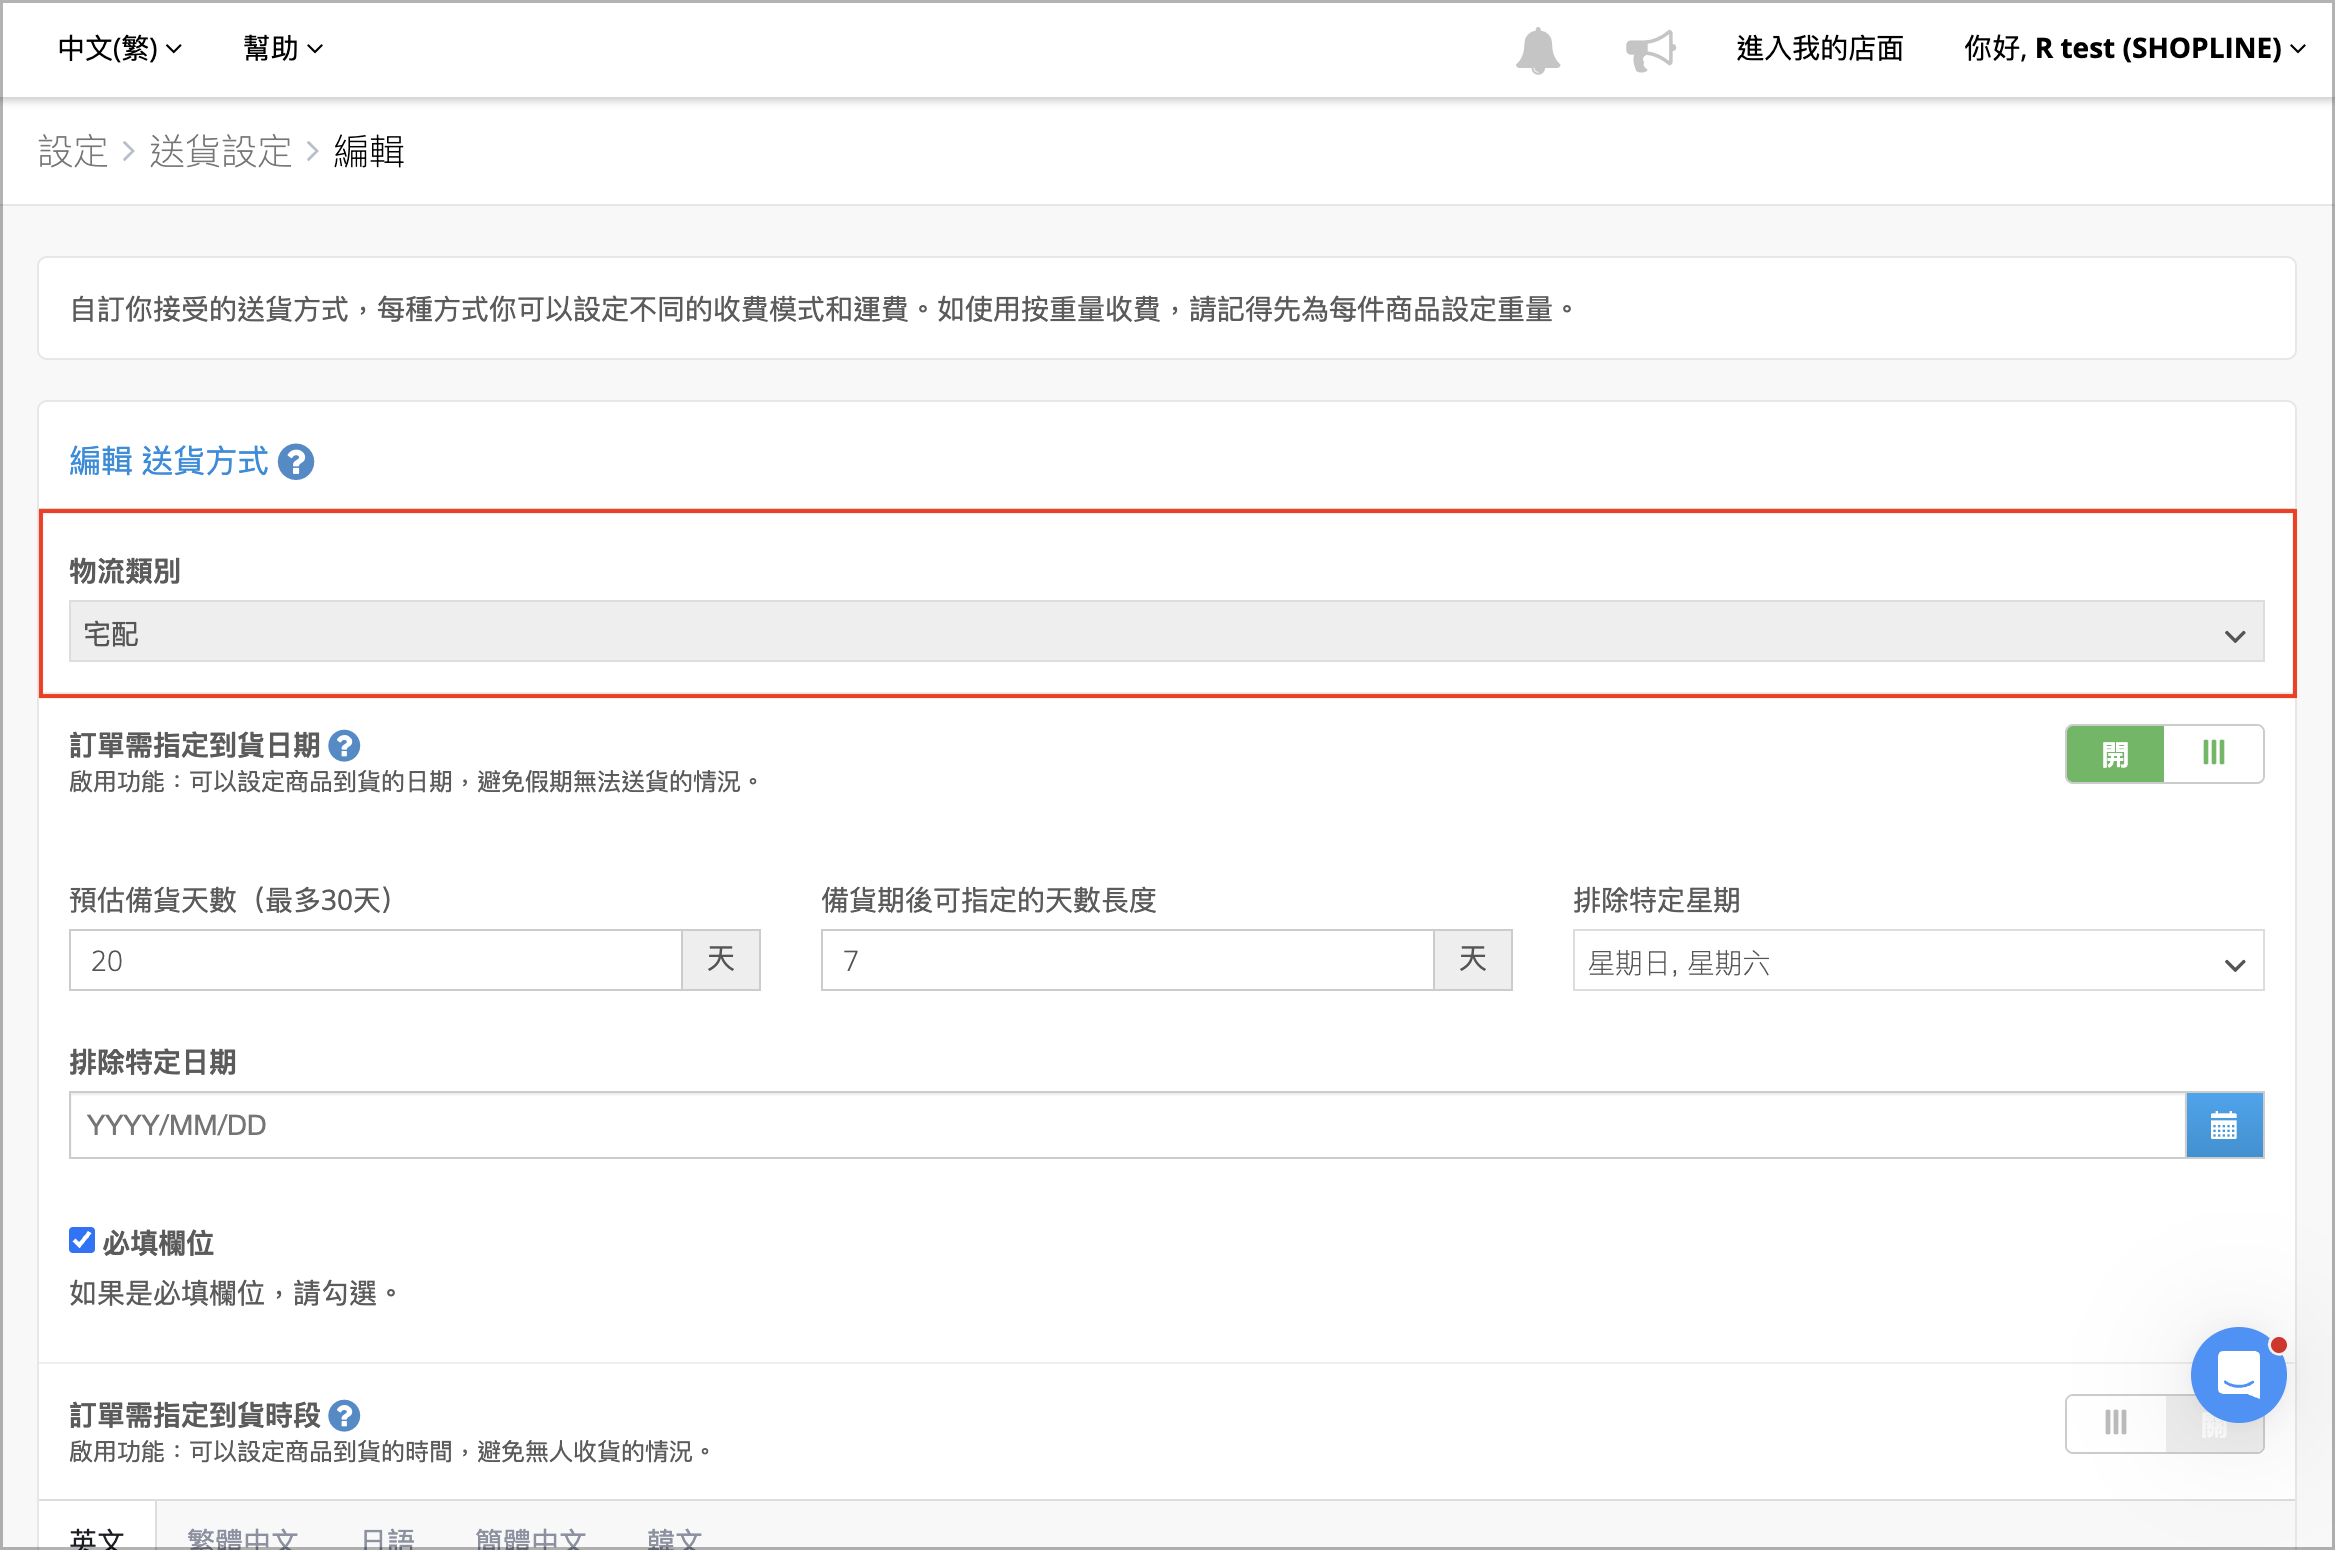
Task: Open the 中文(繁) language dropdown
Action: [120, 48]
